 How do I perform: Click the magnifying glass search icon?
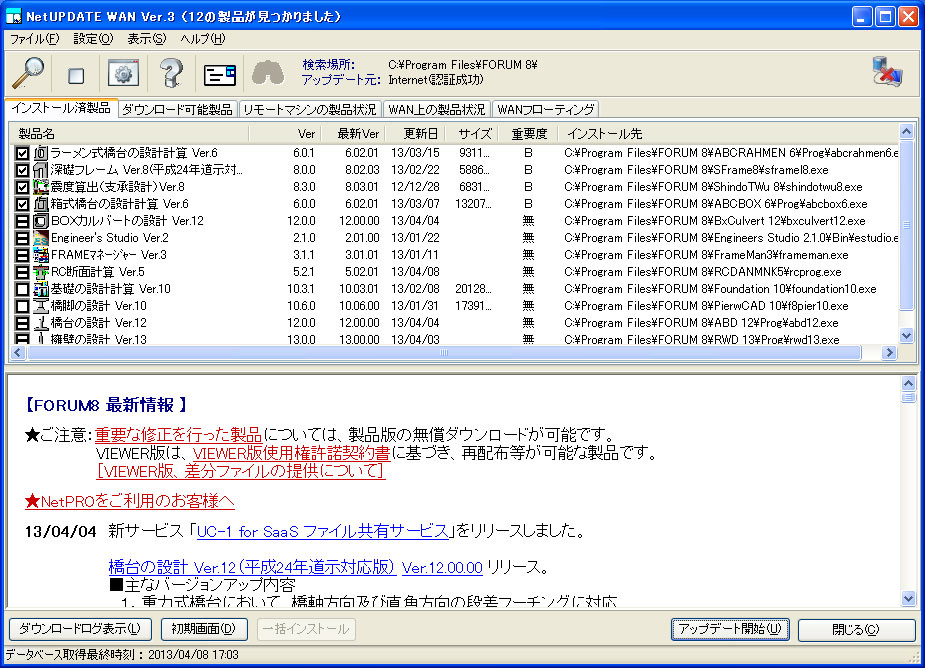(x=28, y=73)
